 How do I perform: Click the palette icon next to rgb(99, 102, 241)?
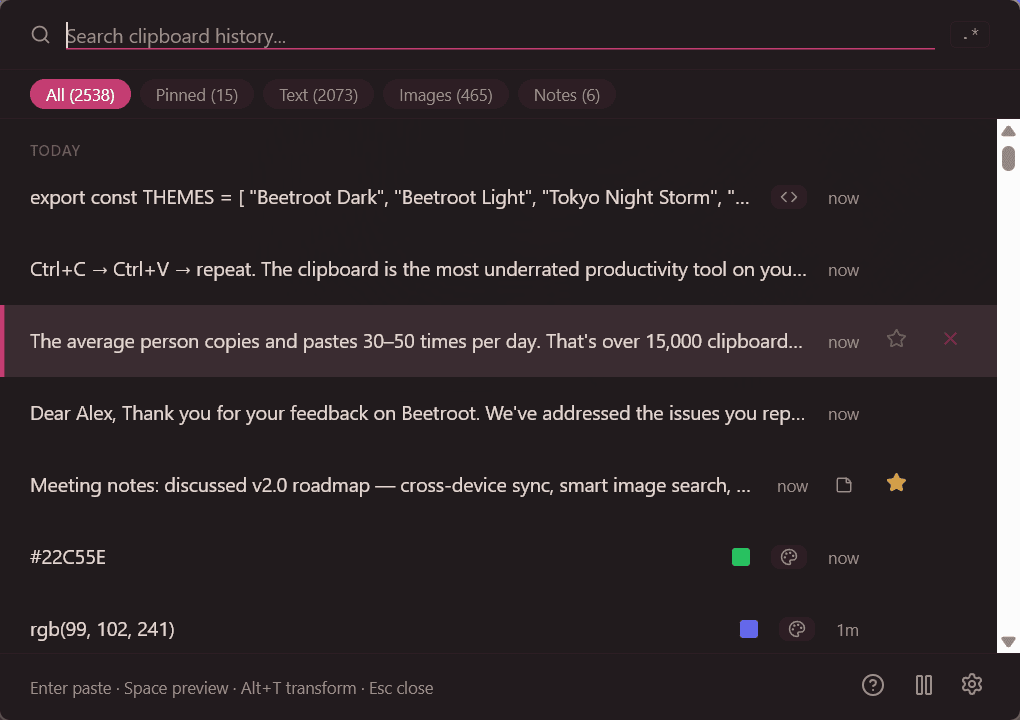(x=796, y=629)
